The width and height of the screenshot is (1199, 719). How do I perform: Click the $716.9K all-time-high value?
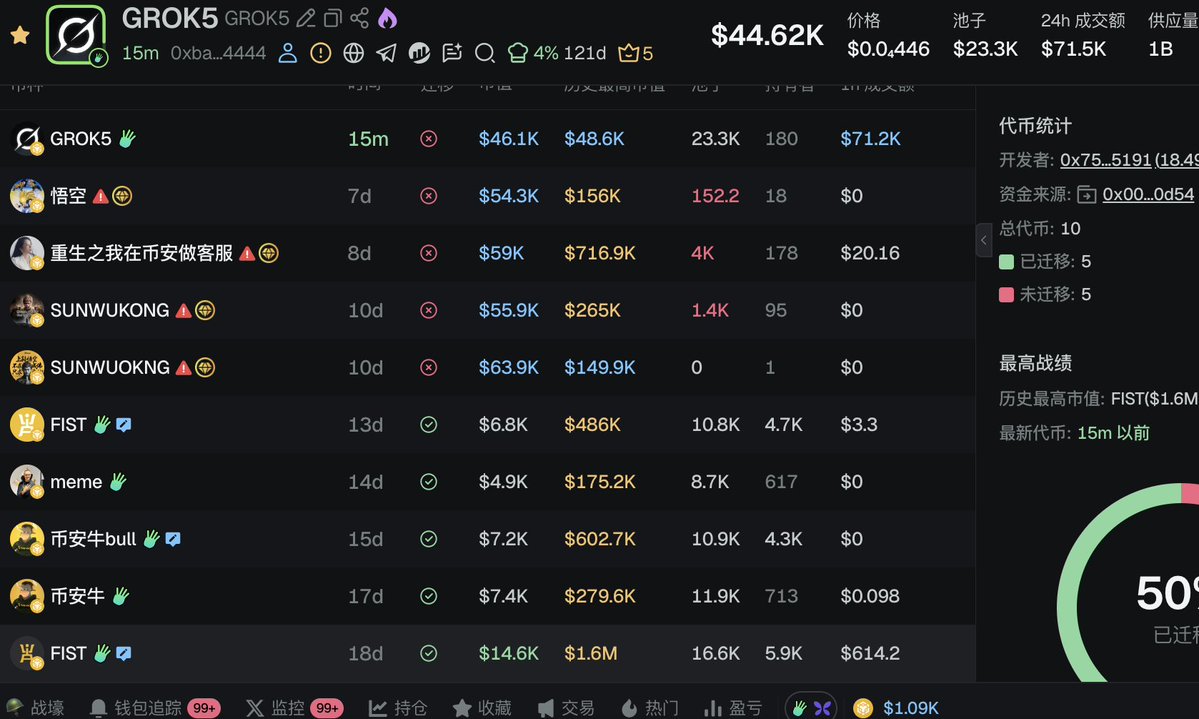click(x=600, y=253)
